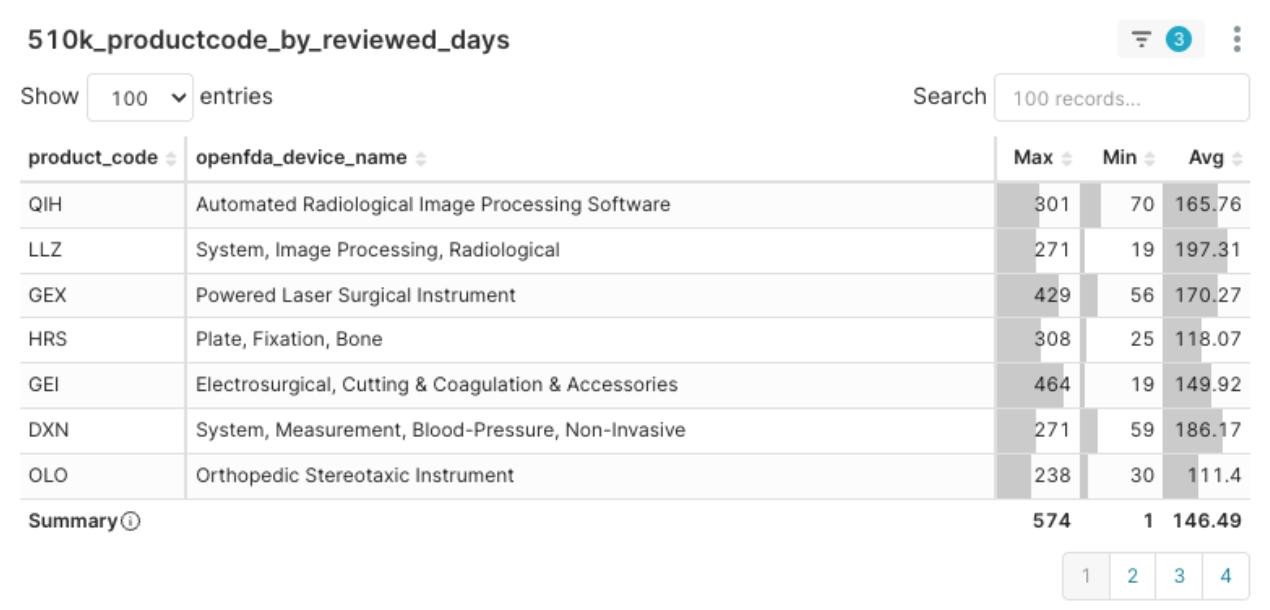Click the LLZ Avg value 197.31 bar

tap(1206, 250)
